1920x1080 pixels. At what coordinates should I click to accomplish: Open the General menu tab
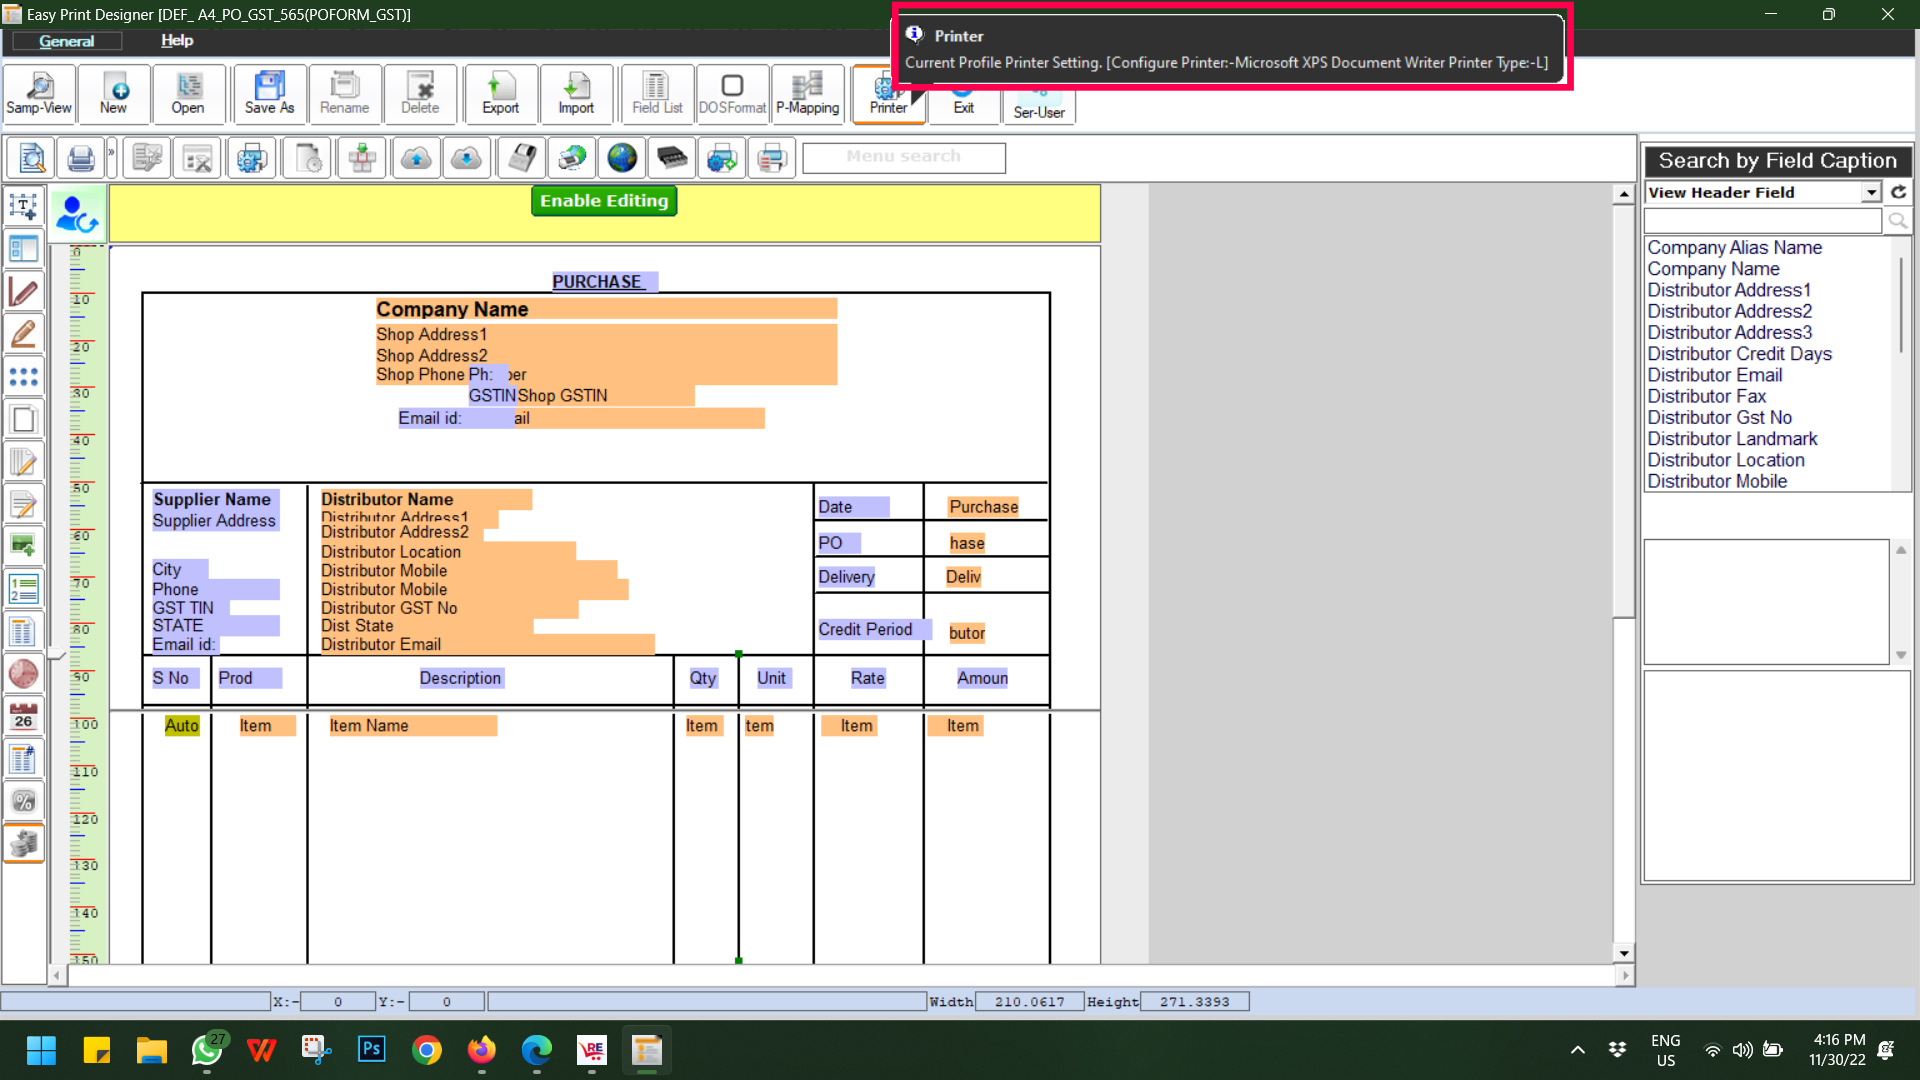point(66,41)
